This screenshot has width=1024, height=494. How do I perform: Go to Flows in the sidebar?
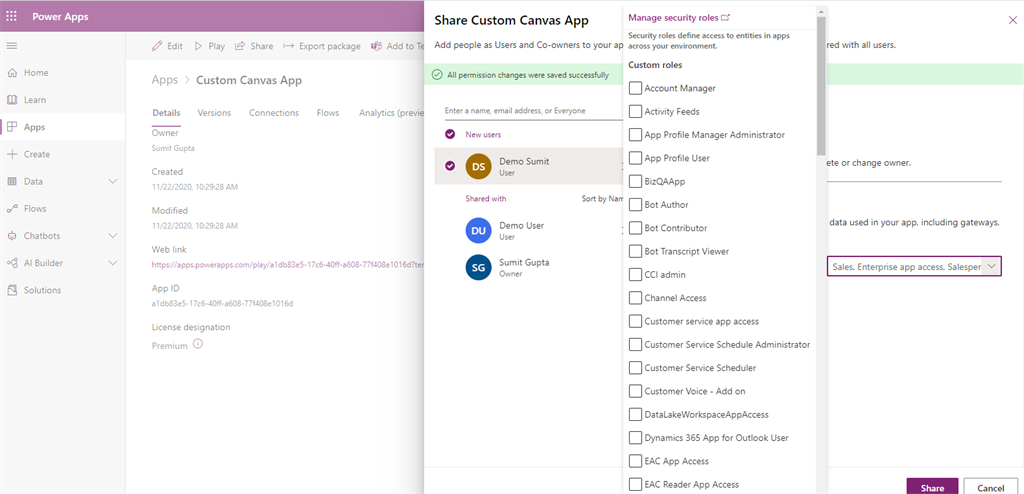(x=35, y=209)
